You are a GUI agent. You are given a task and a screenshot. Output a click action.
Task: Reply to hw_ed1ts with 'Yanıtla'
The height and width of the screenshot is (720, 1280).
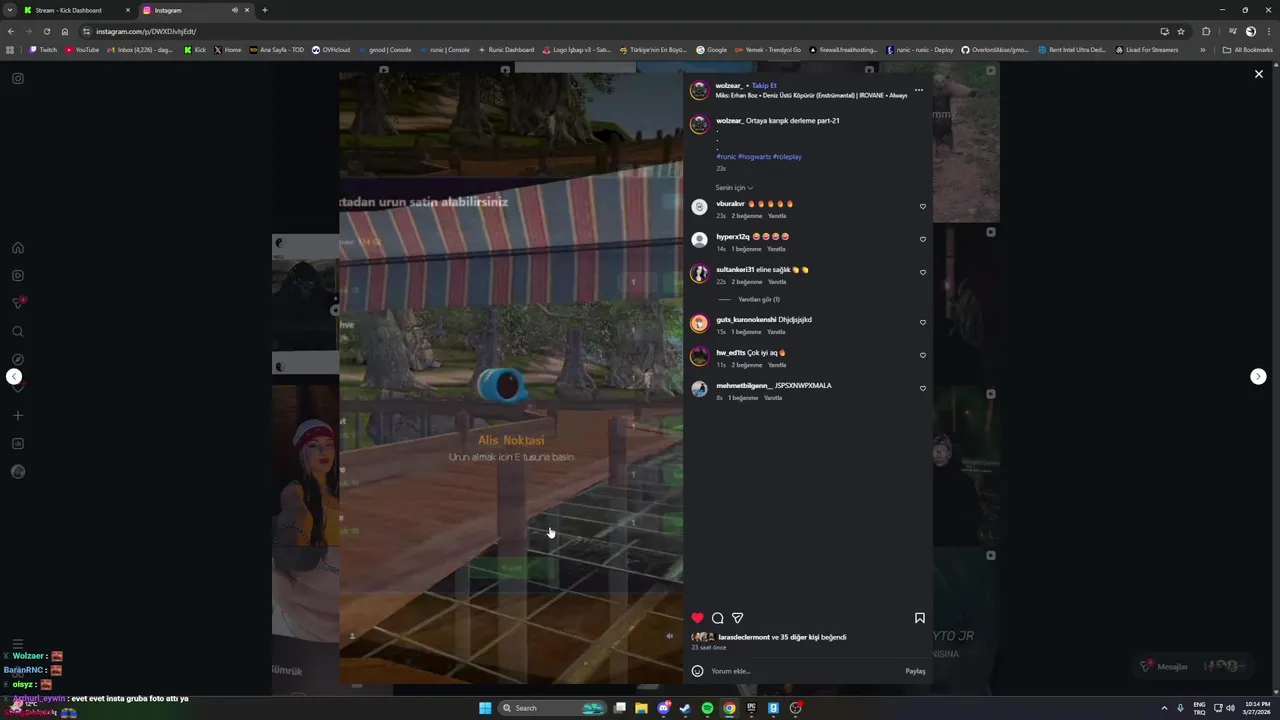coord(777,365)
